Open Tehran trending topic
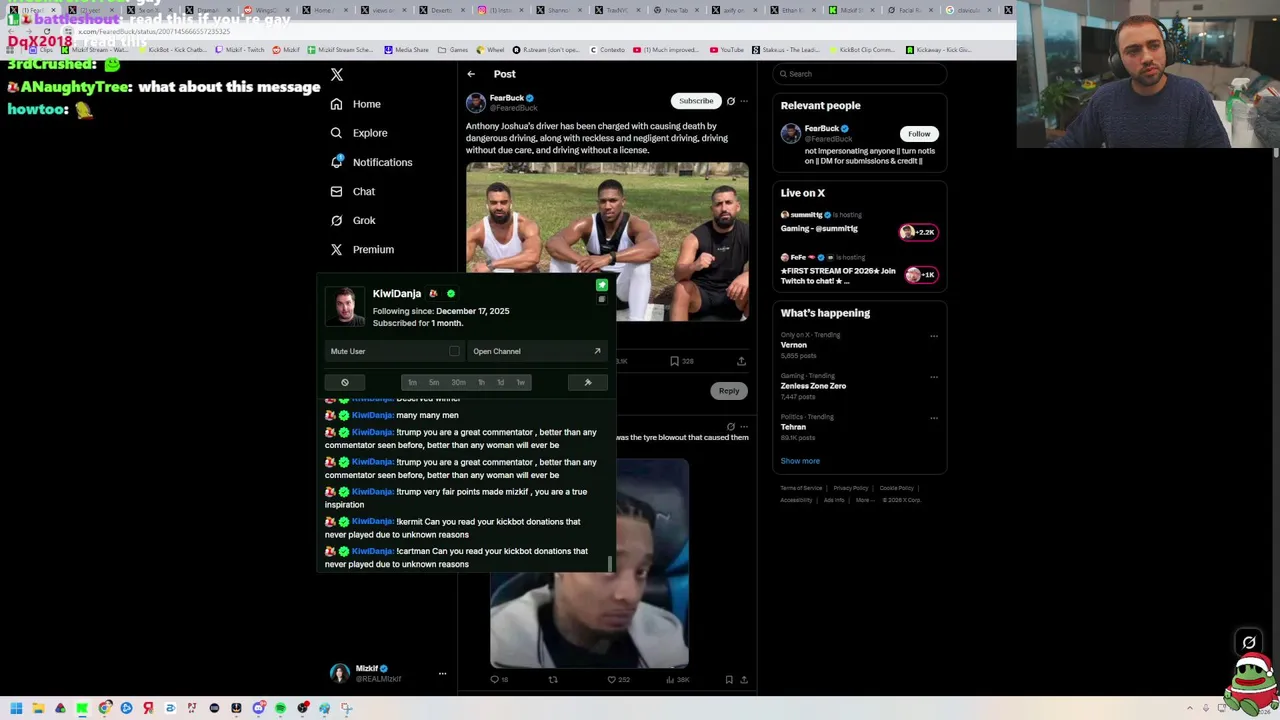Image resolution: width=1280 pixels, height=720 pixels. [793, 427]
